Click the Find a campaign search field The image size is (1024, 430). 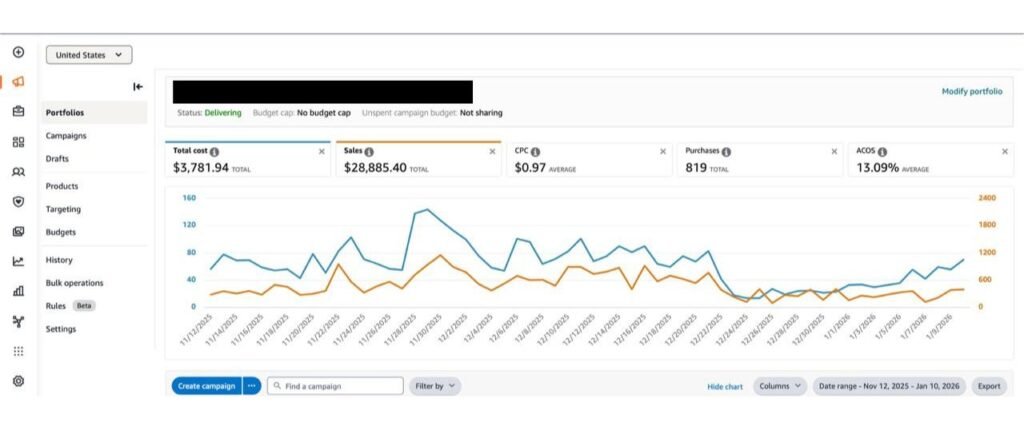(x=335, y=386)
